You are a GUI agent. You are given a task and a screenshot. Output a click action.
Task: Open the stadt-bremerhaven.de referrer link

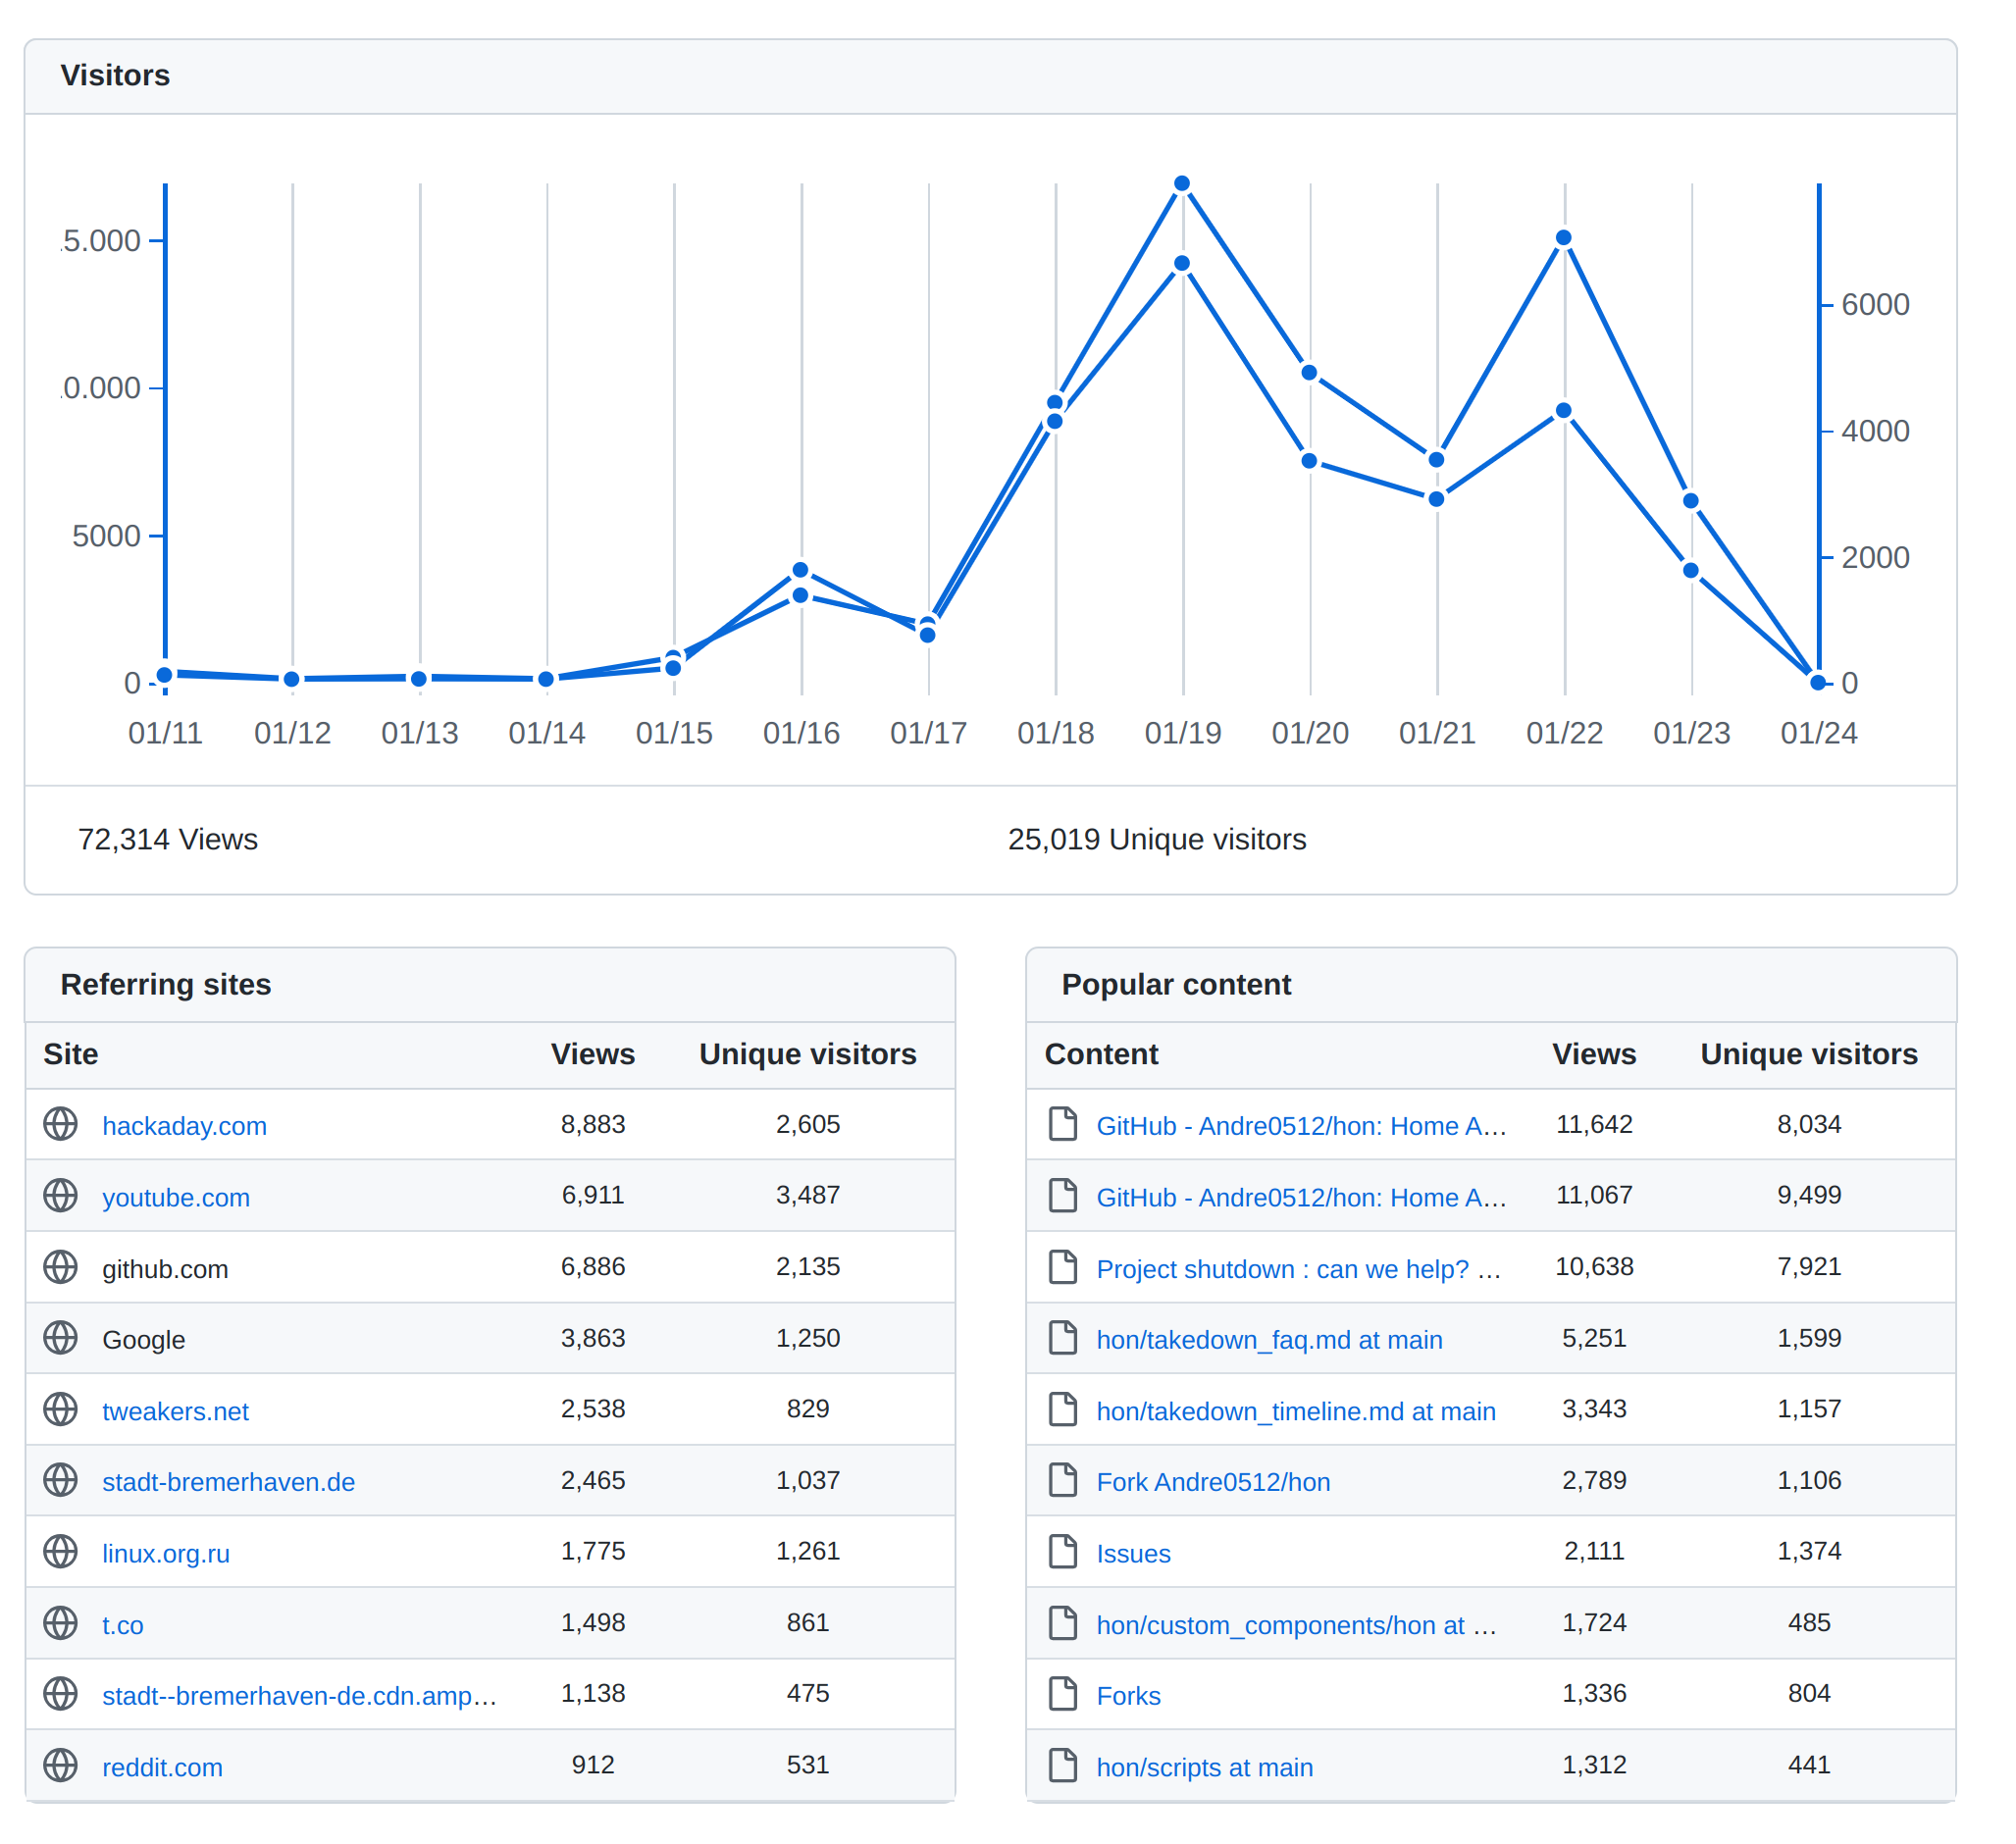(228, 1482)
